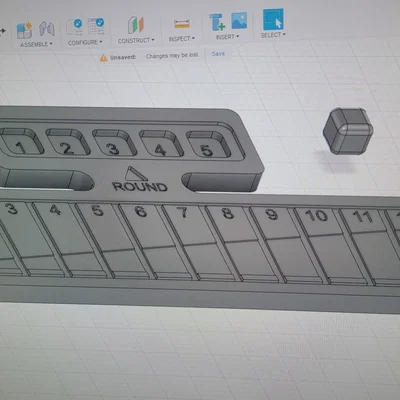Image resolution: width=400 pixels, height=400 pixels.
Task: Select the triangle marker above ROUND
Action: 136,174
